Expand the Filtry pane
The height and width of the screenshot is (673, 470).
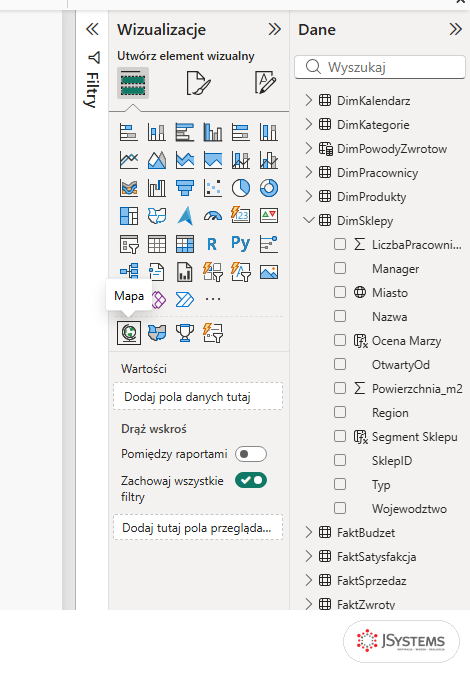click(x=92, y=30)
